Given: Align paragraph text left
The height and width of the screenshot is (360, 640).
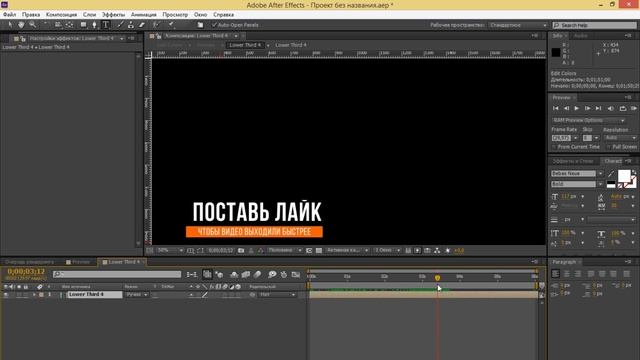Looking at the screenshot, I should 556,273.
